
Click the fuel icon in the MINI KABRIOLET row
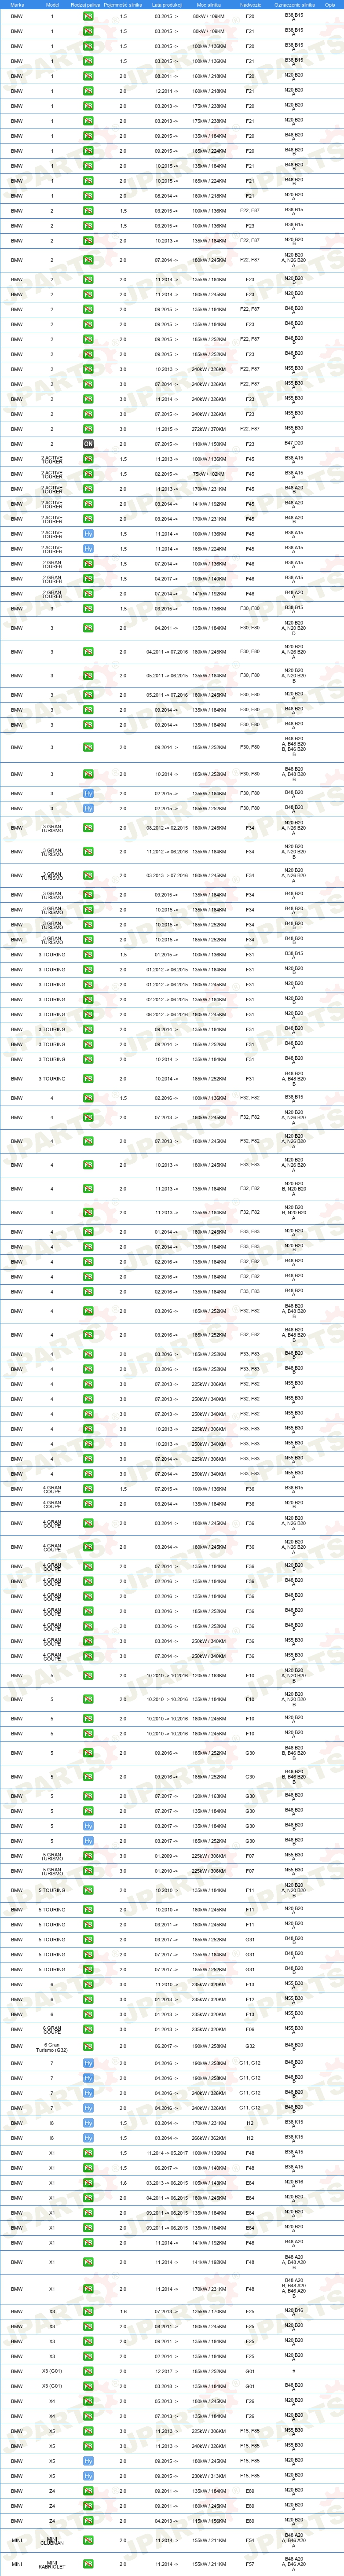[x=88, y=2564]
